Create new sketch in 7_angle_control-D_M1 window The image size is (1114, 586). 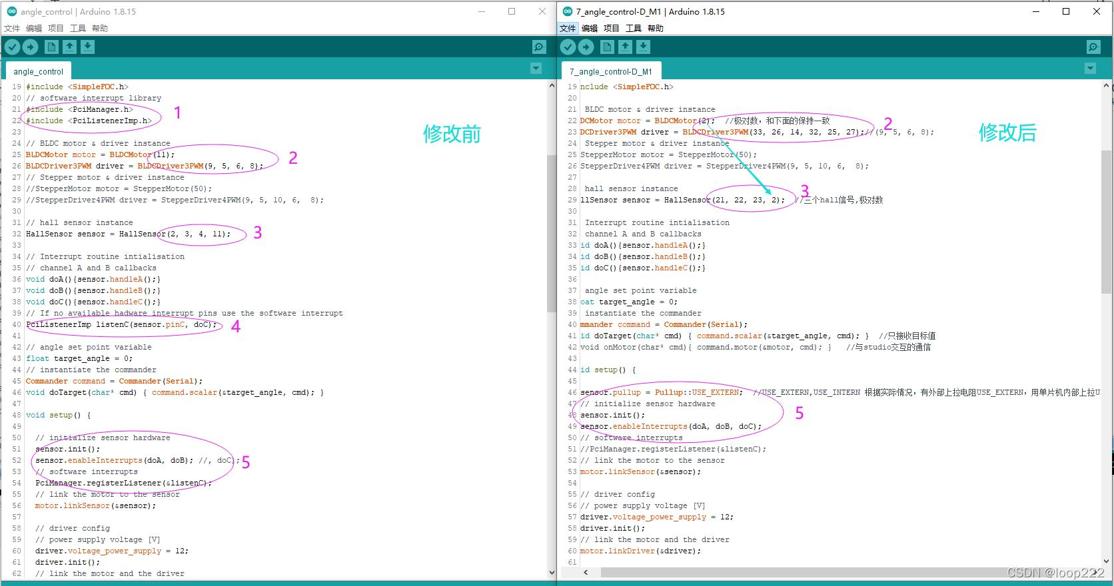pos(607,47)
